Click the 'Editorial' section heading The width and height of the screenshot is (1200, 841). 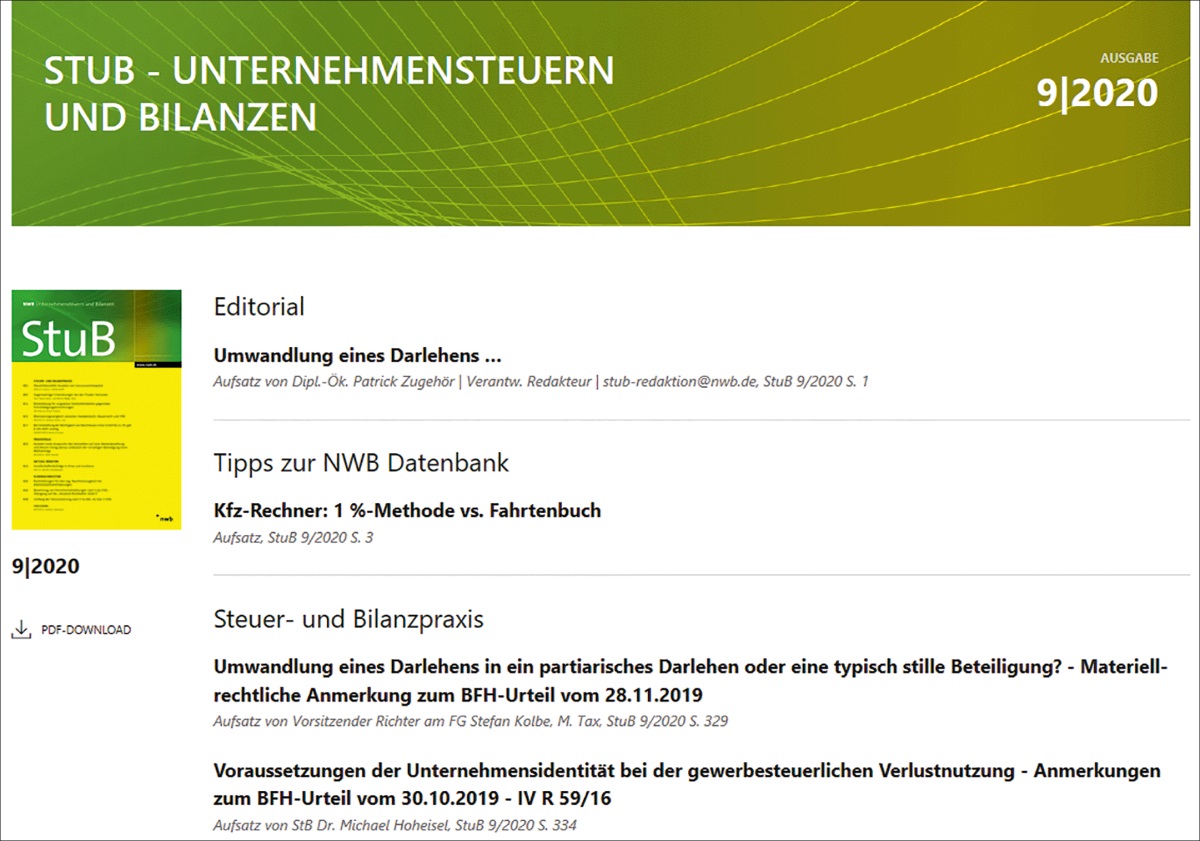tap(259, 307)
